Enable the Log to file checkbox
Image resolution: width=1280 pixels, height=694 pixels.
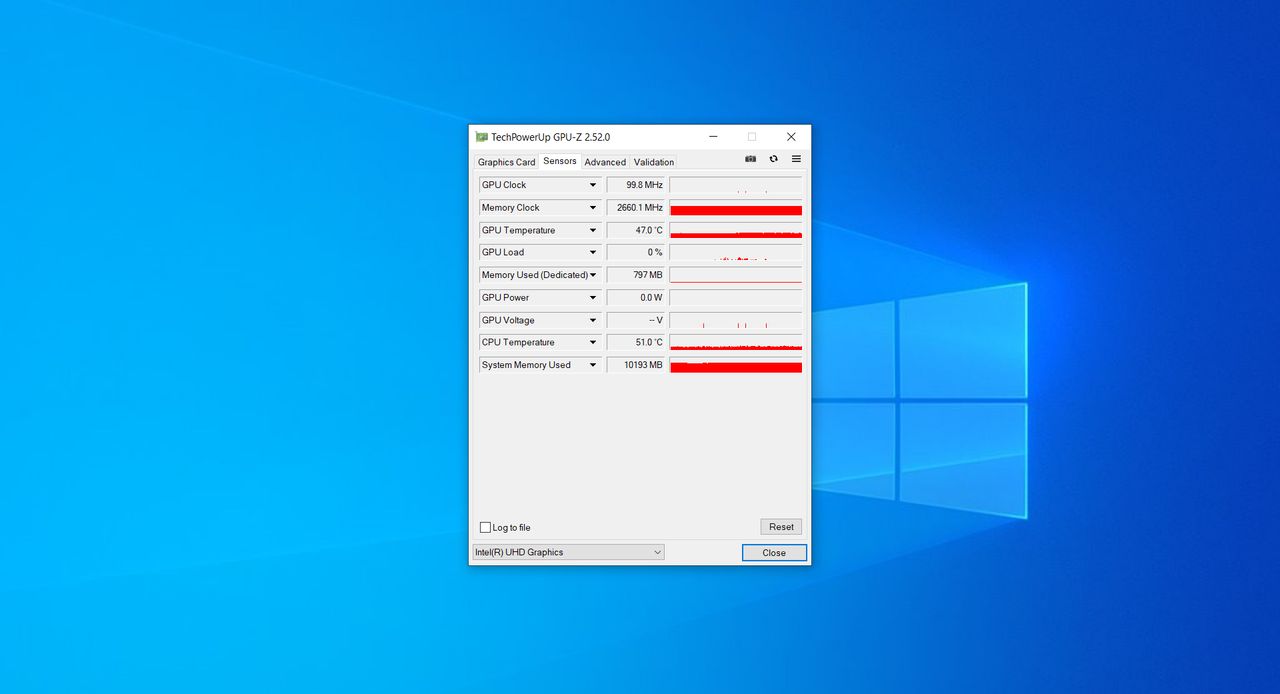point(486,527)
